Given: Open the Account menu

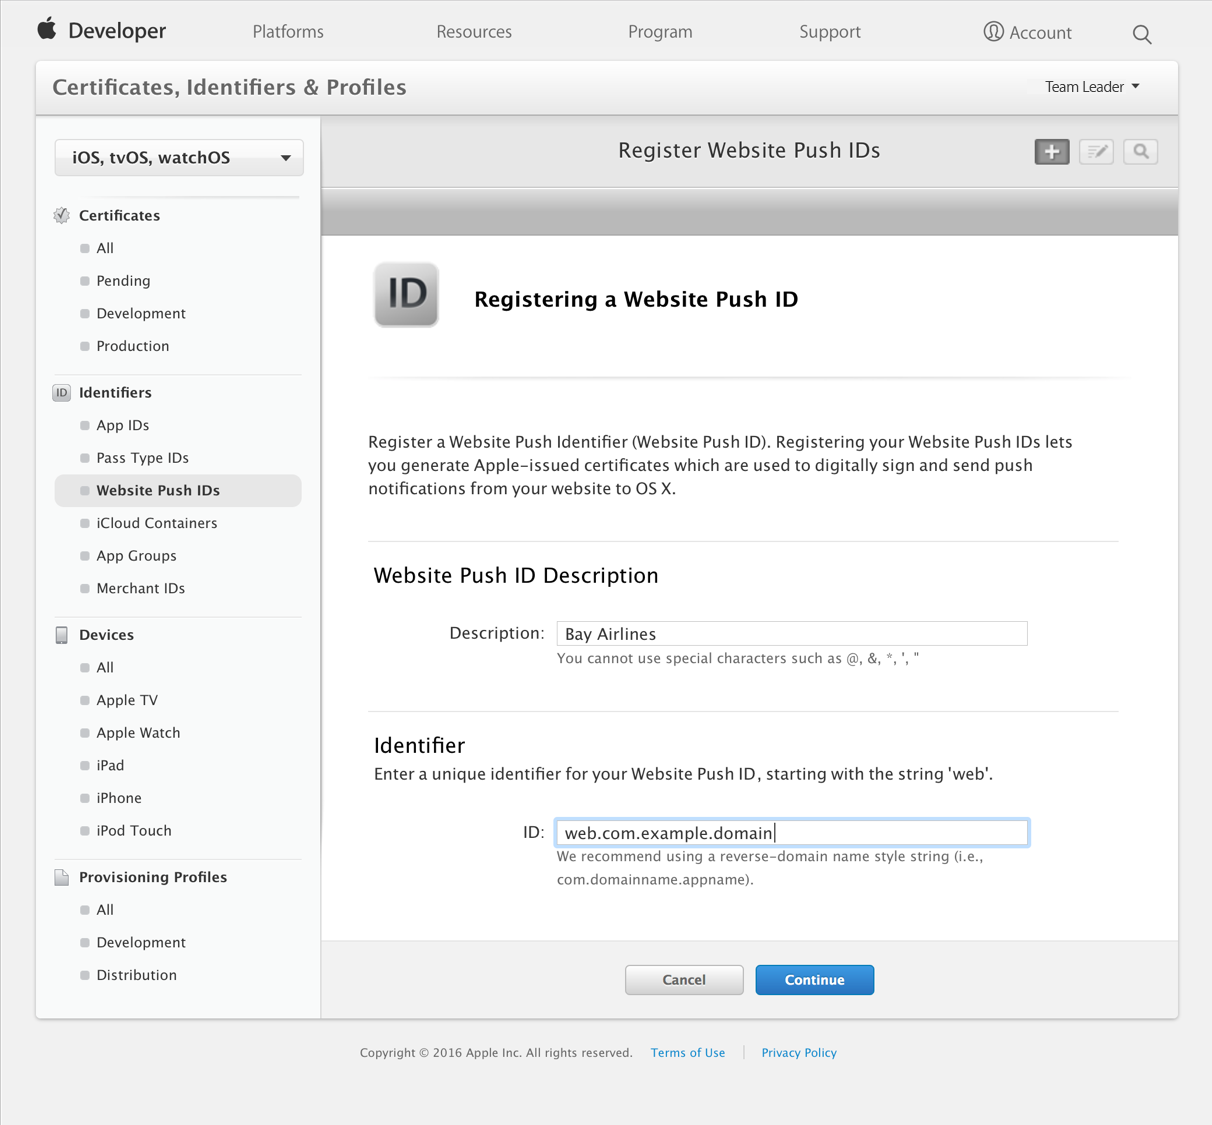Looking at the screenshot, I should coord(1027,32).
